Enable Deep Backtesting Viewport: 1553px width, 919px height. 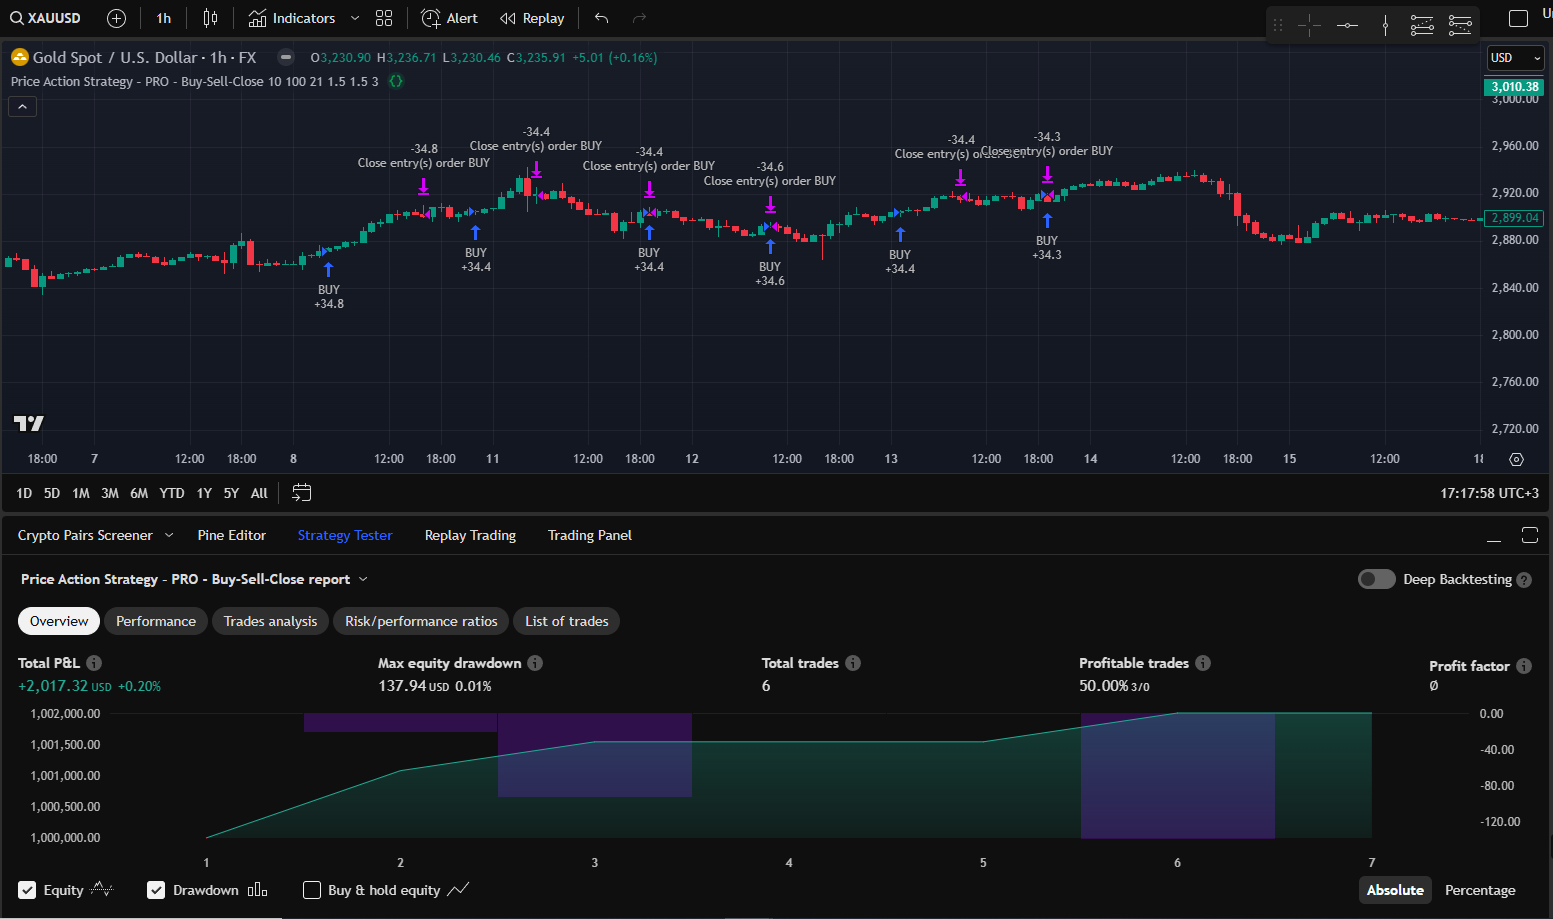click(x=1376, y=579)
